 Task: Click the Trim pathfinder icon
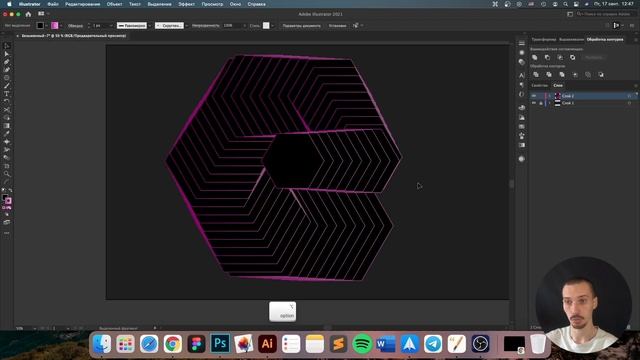coord(549,75)
